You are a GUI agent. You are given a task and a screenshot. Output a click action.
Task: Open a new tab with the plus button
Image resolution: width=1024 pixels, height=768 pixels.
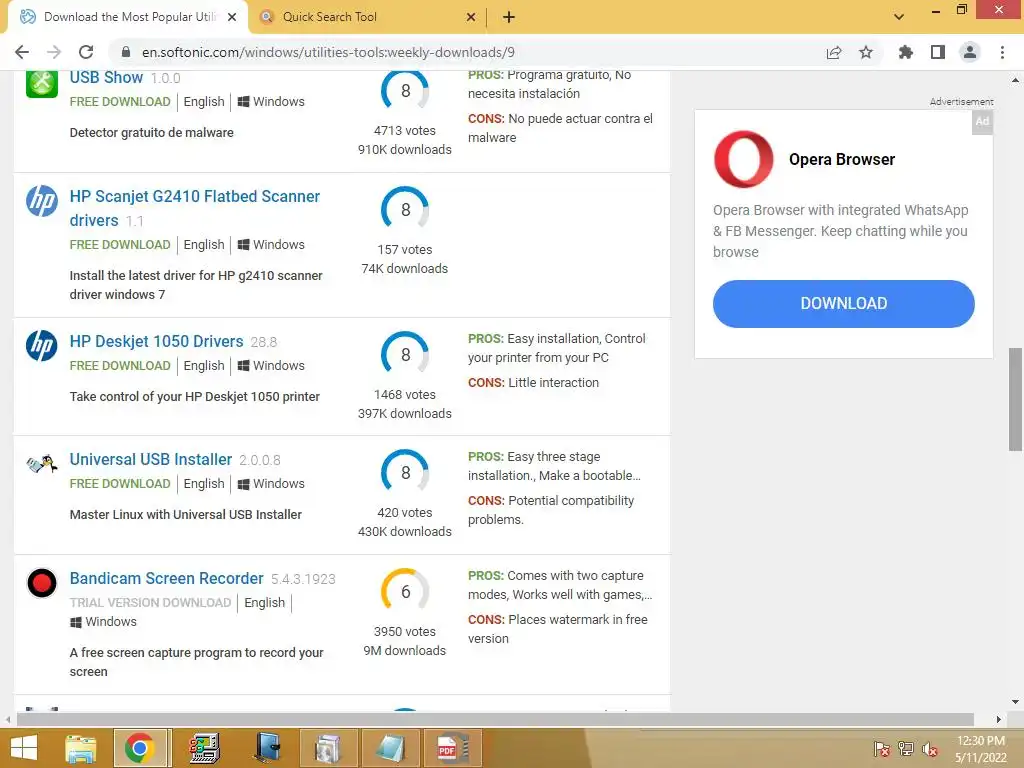[x=509, y=17]
